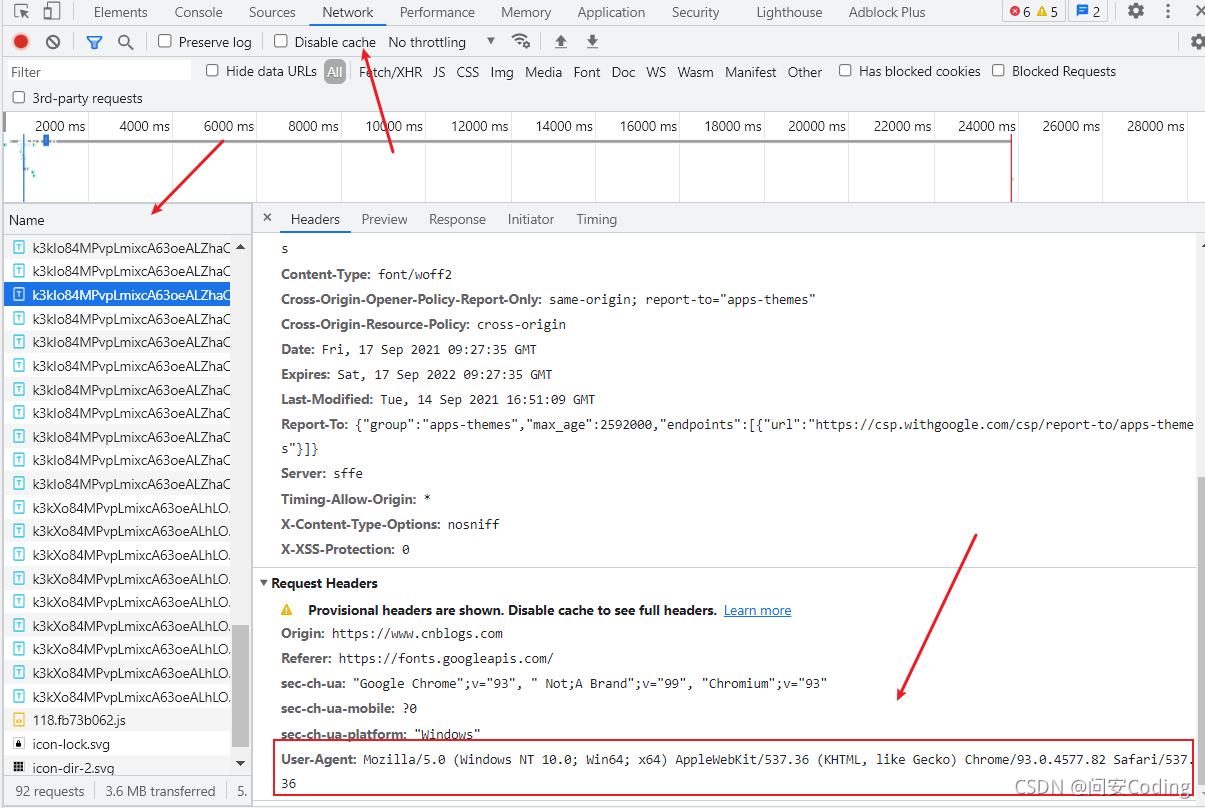
Task: Open DevTools settings gear
Action: (x=1136, y=11)
